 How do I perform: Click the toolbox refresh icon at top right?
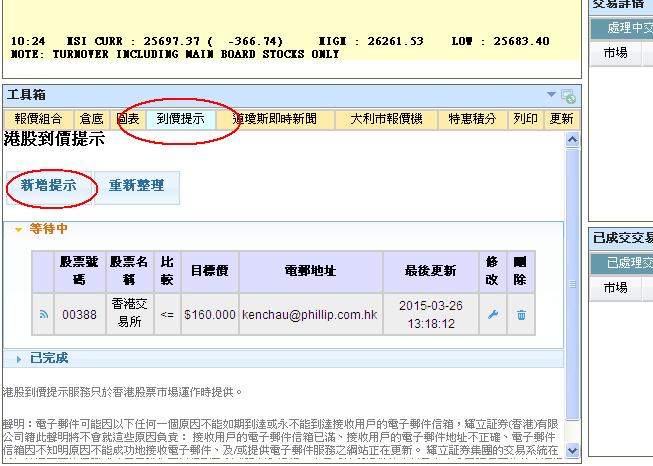tap(568, 96)
